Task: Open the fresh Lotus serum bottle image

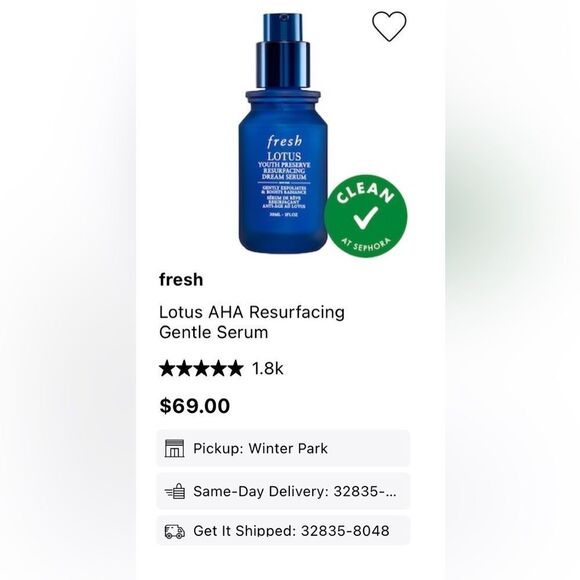Action: (x=283, y=133)
